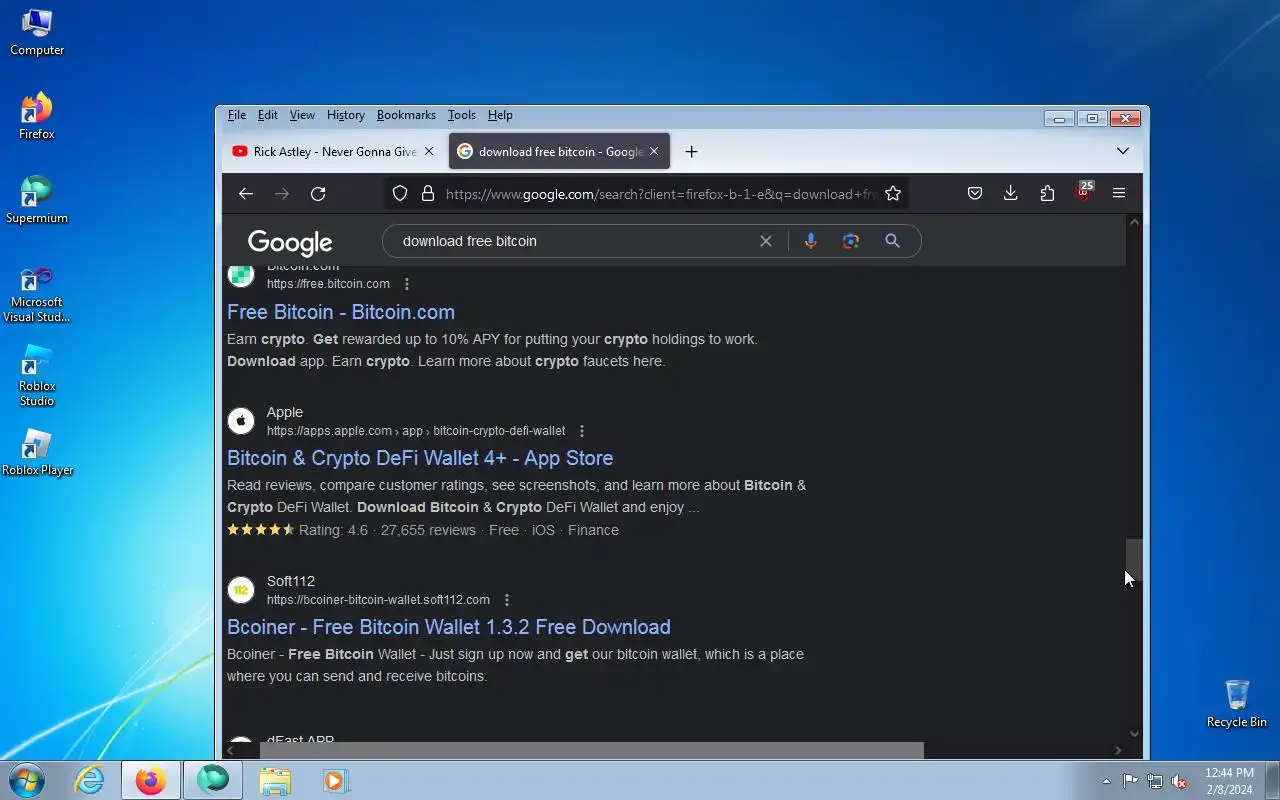Screen dimensions: 1280x800
Task: Close the download free bitcoin tab
Action: tap(654, 152)
